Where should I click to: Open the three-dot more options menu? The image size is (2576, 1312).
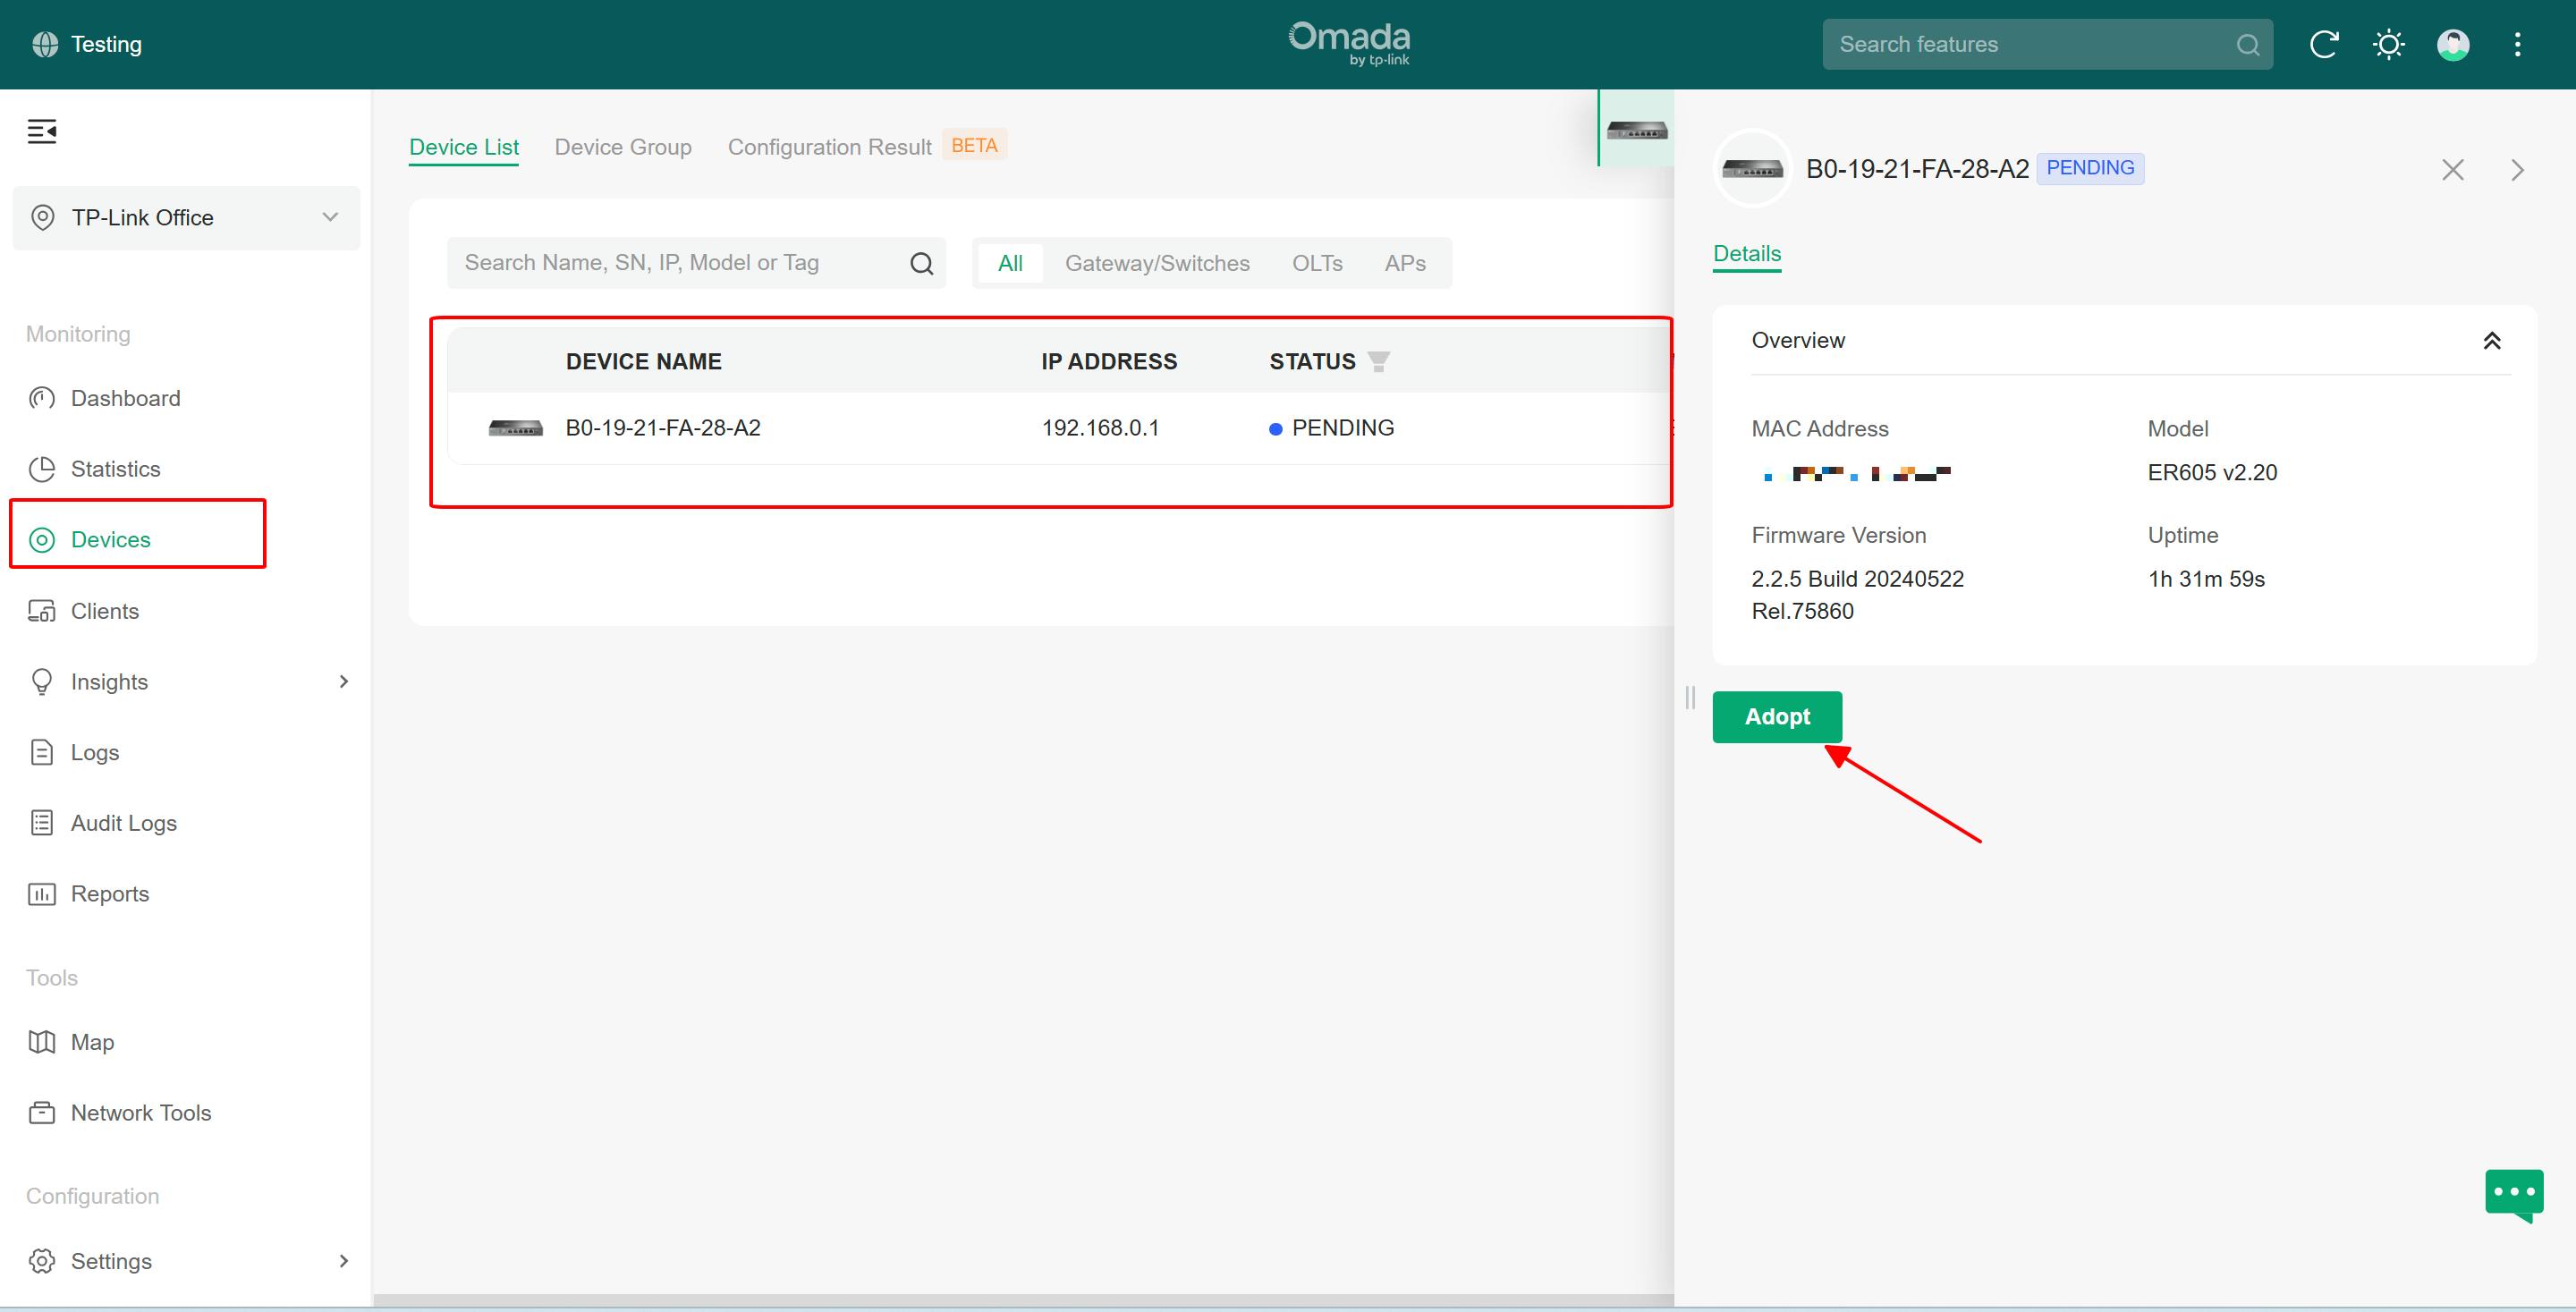[x=2517, y=44]
